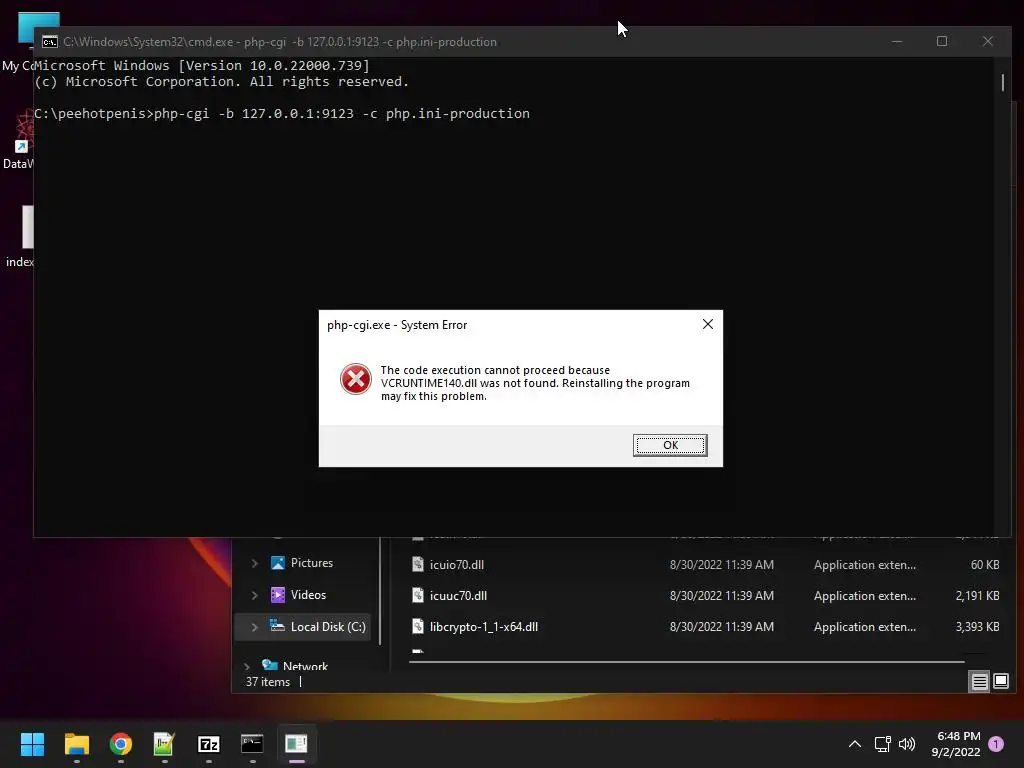Select Local Disk (C:) in navigation pane
1024x768 pixels.
click(328, 627)
